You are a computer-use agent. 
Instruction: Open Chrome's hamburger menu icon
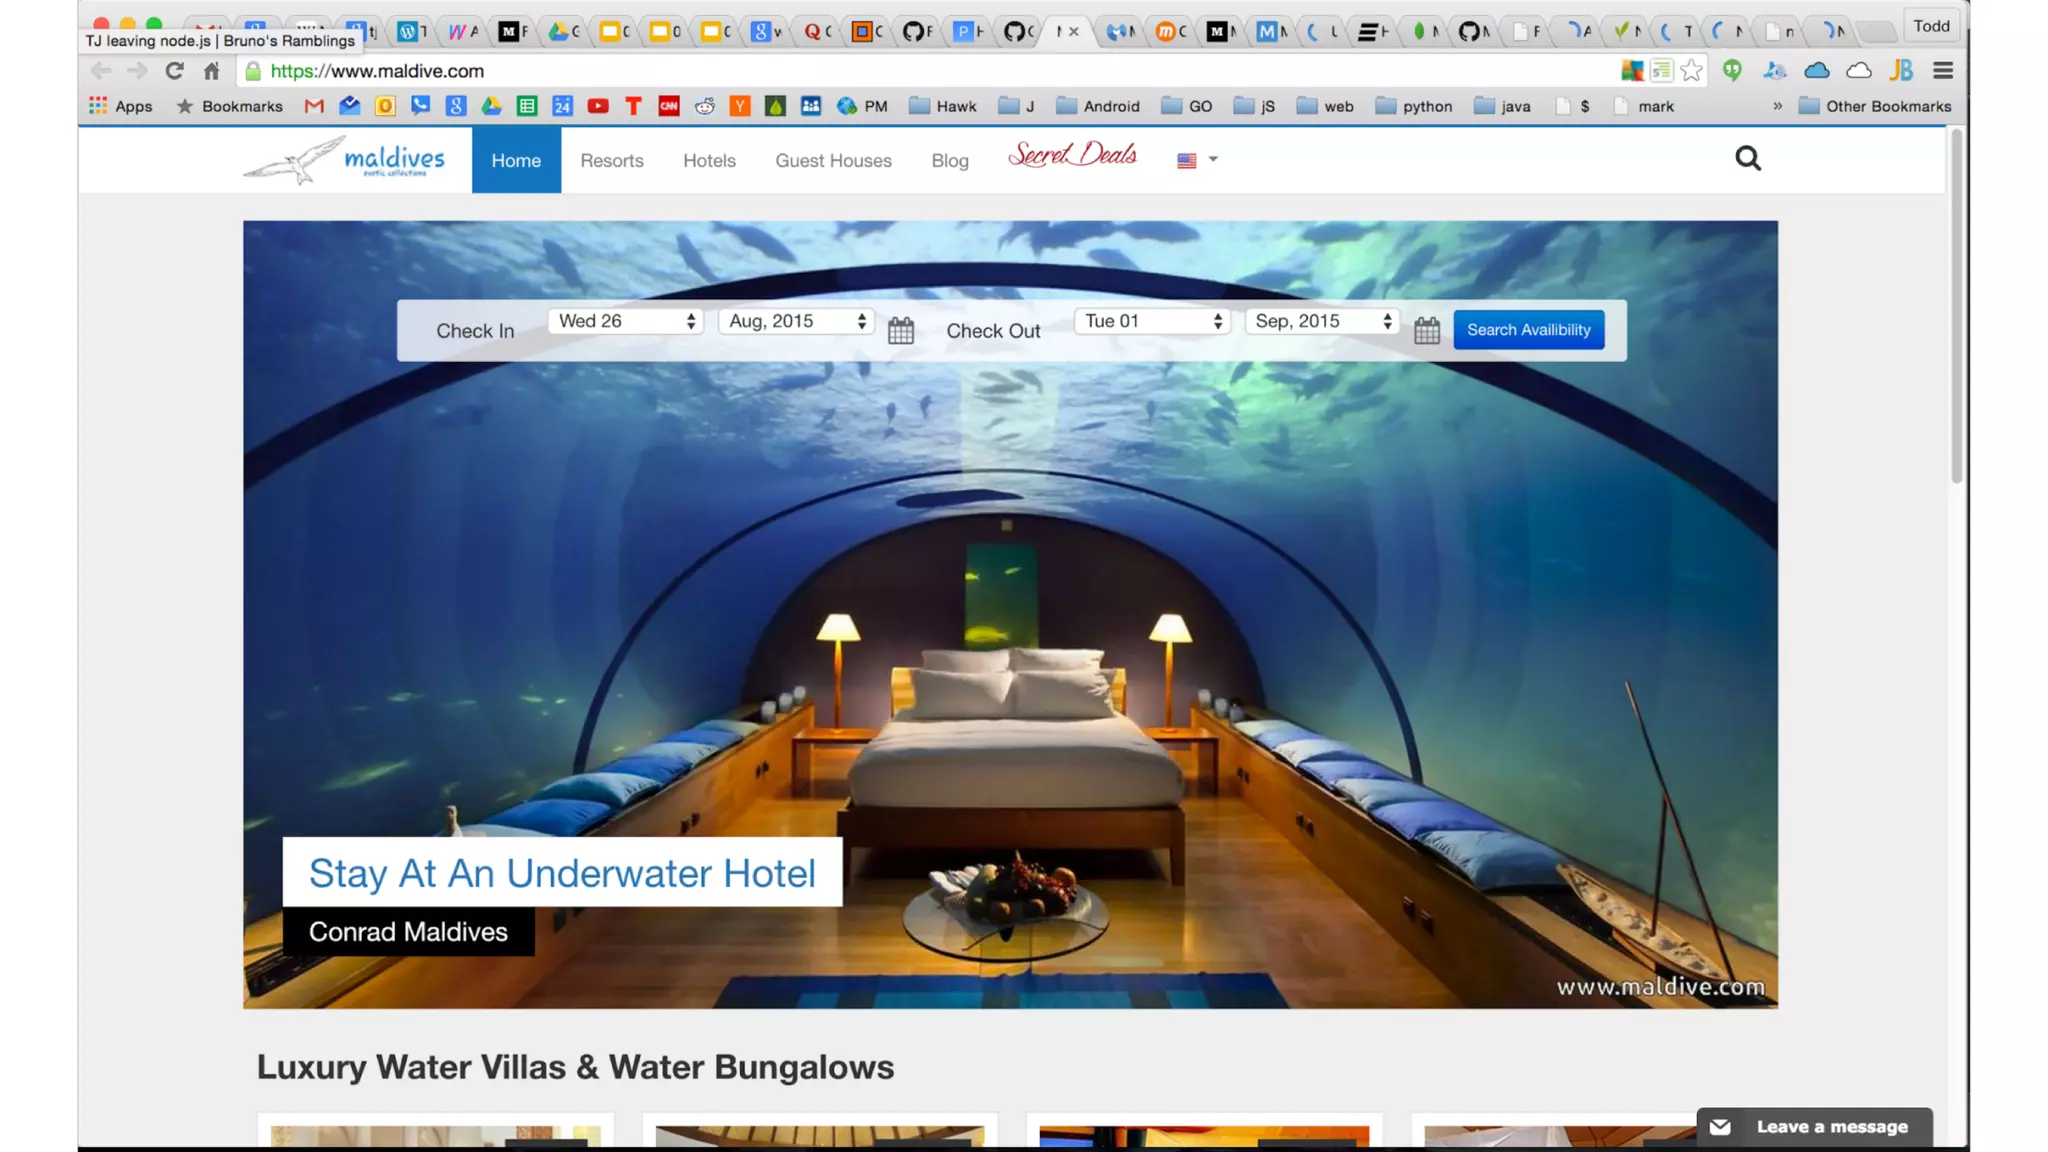1942,70
